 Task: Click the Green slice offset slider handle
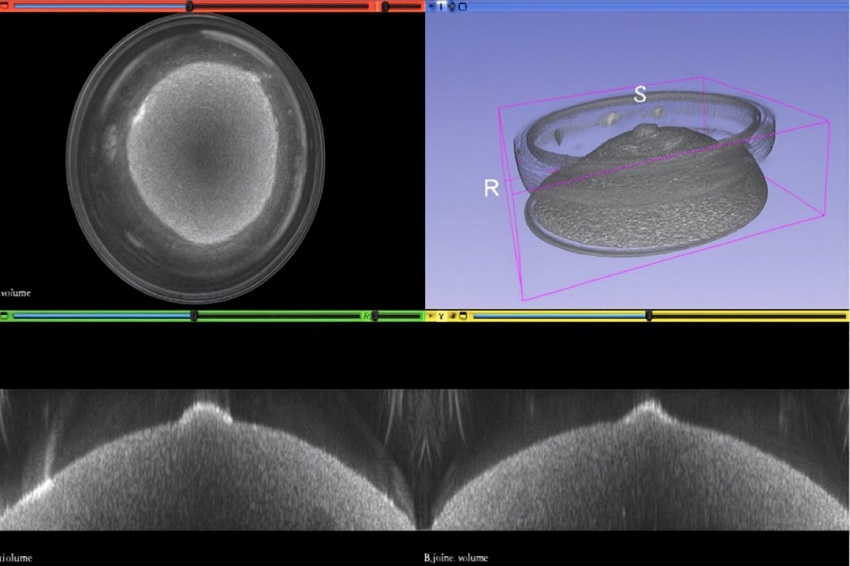194,316
